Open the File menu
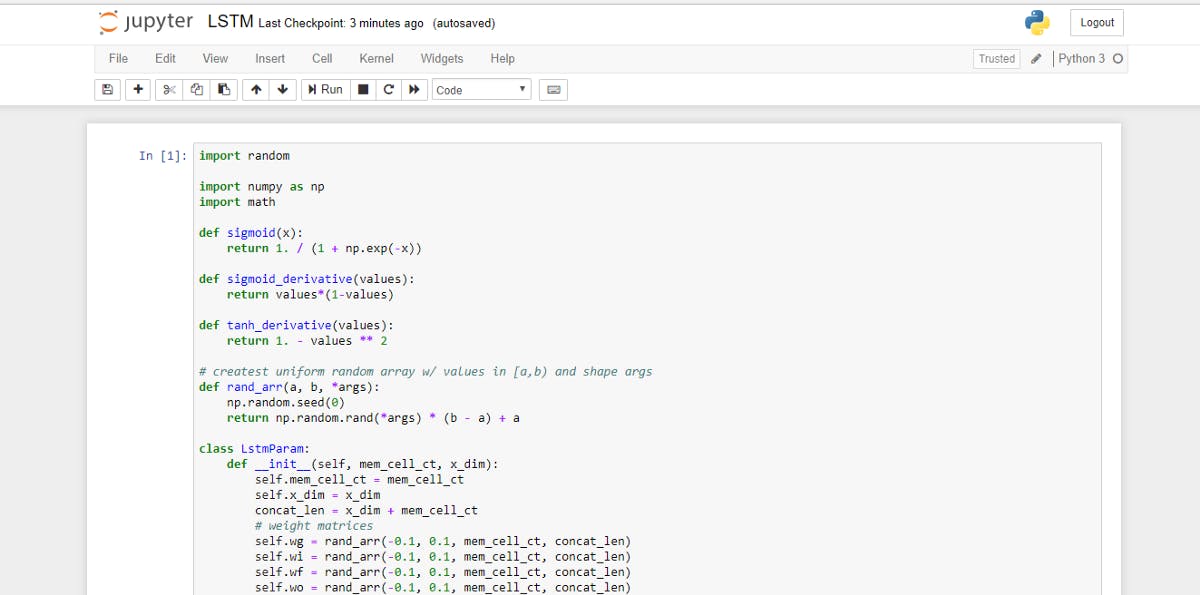 118,58
